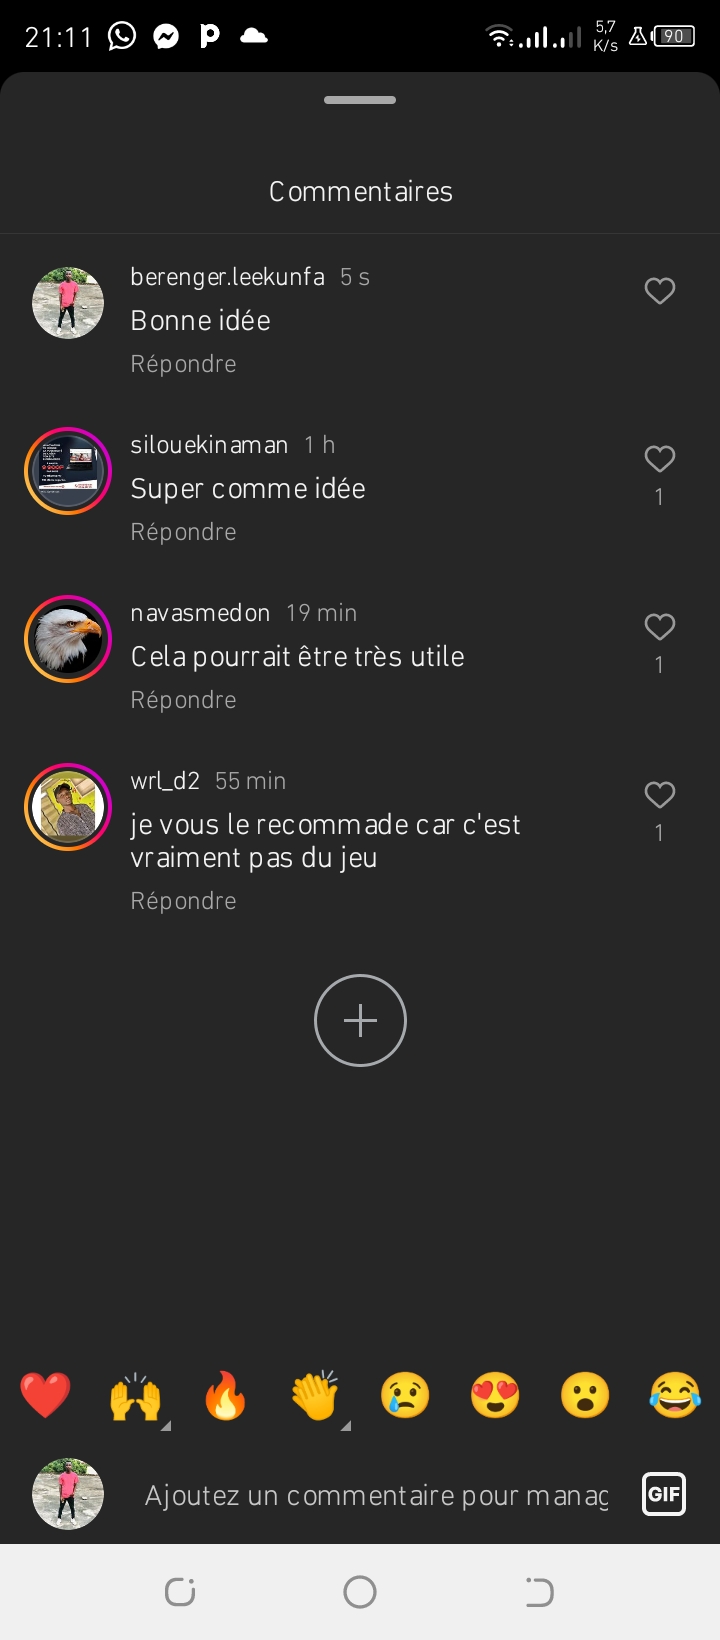
Task: Open the GIF picker
Action: point(664,1495)
